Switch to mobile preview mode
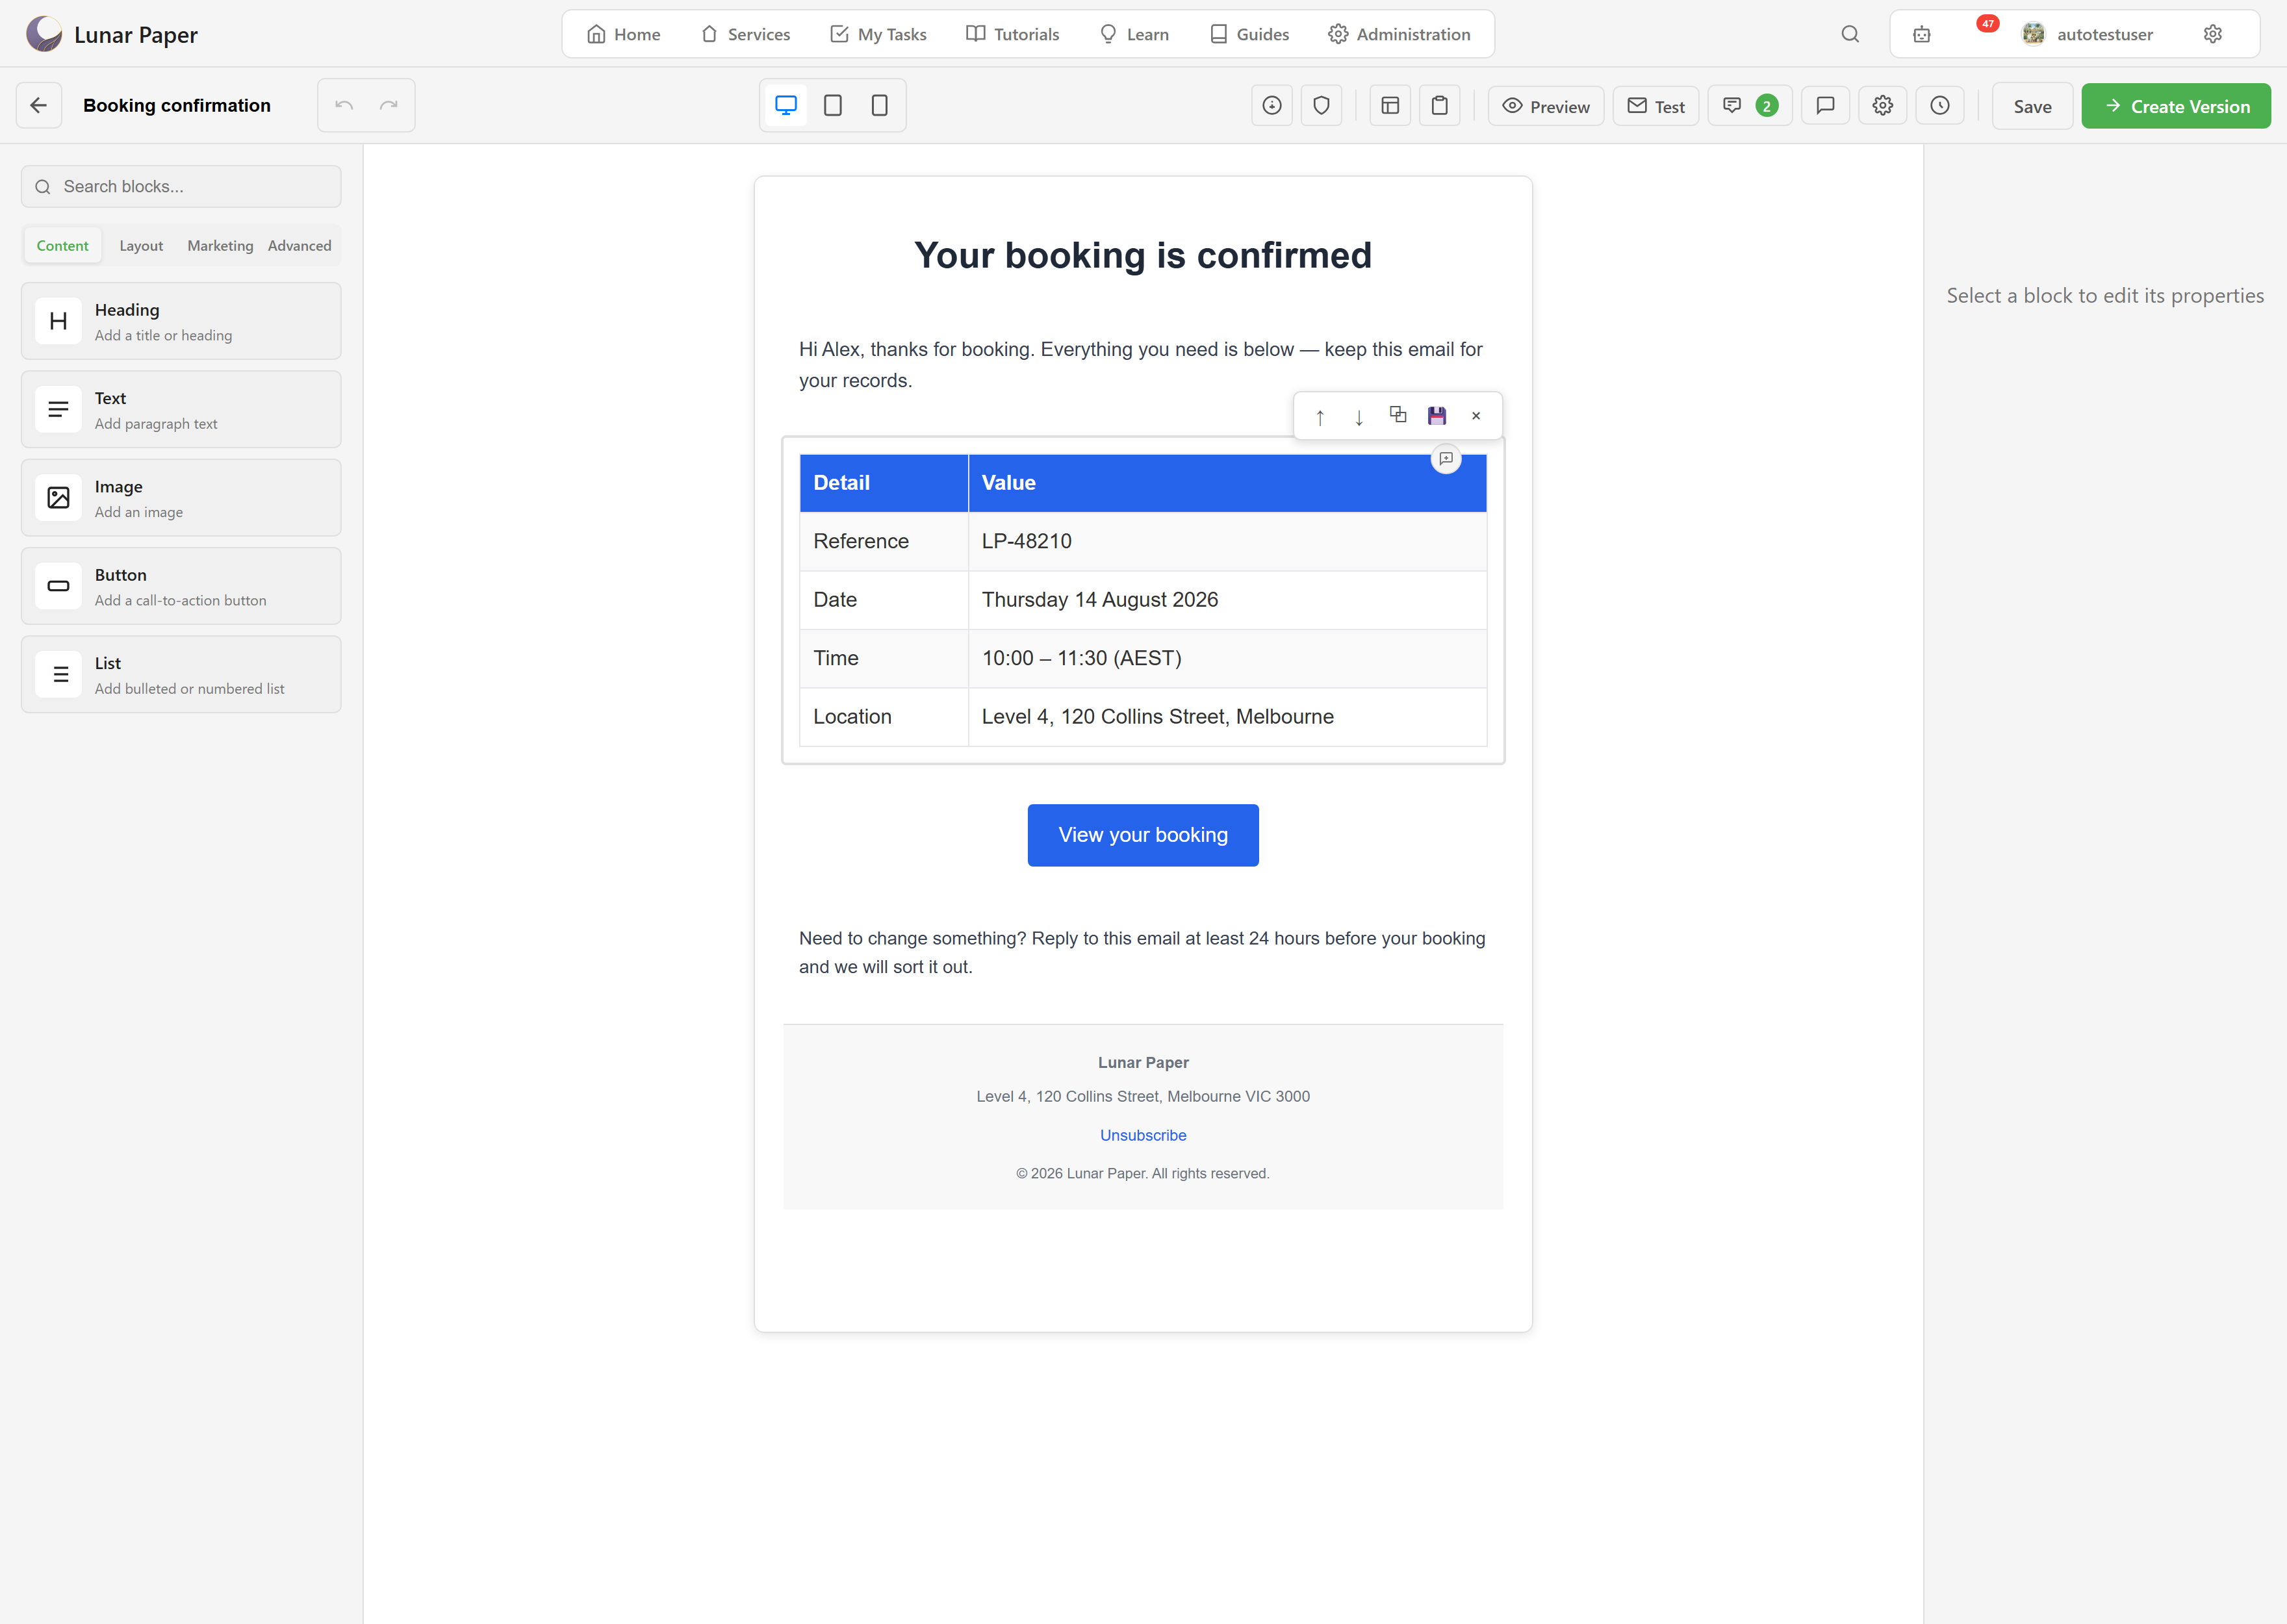 point(880,105)
